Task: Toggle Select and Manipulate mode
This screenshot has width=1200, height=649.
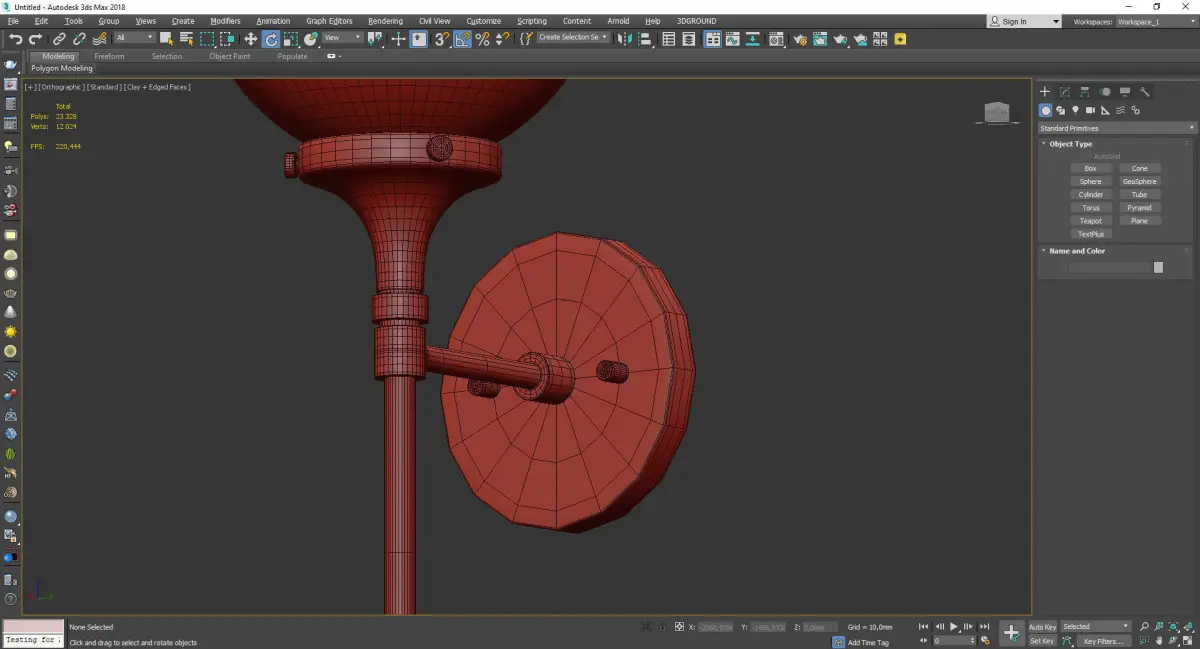Action: pos(398,39)
